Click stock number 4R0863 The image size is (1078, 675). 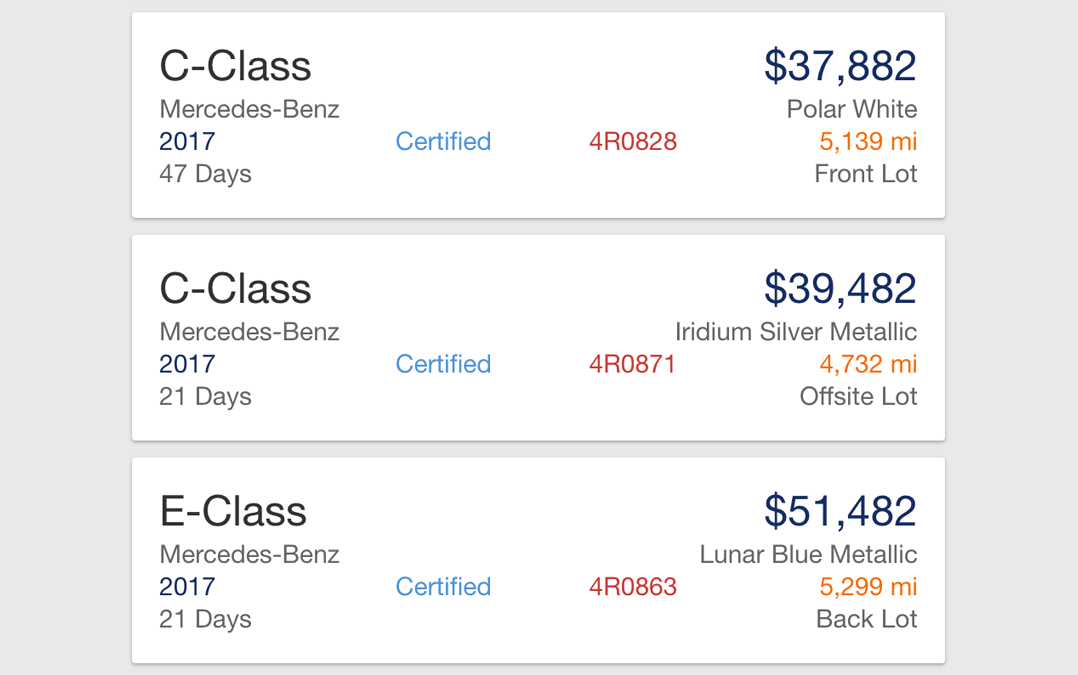point(632,587)
